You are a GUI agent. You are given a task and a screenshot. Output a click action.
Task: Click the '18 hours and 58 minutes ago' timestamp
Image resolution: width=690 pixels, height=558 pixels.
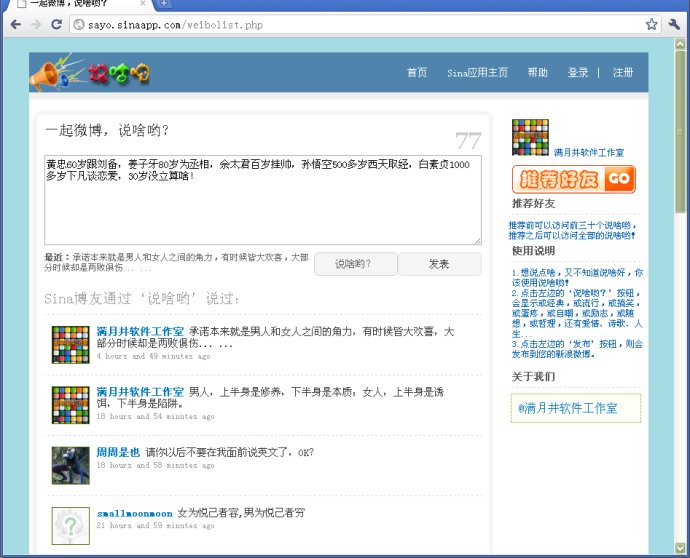pos(155,465)
